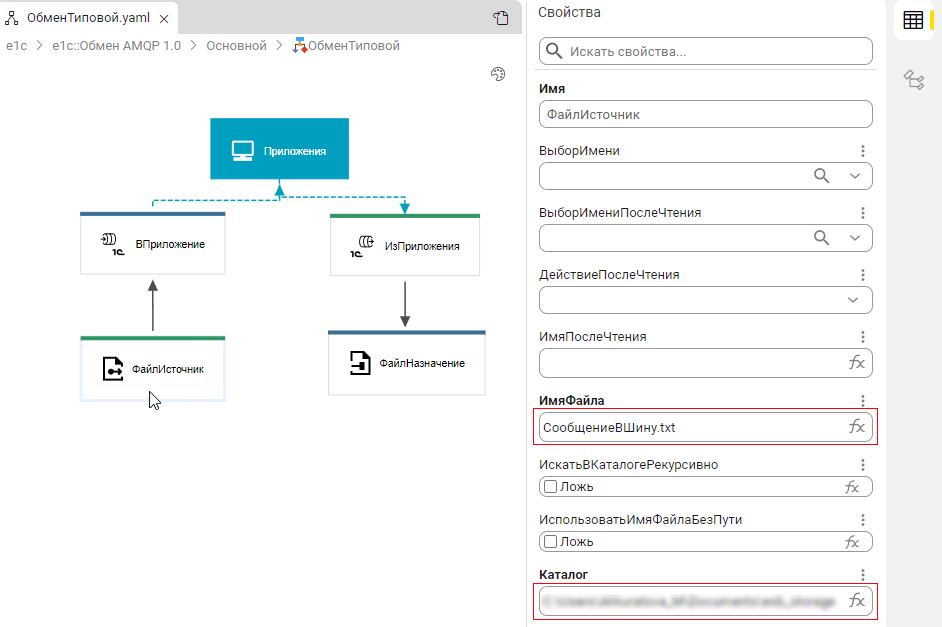The height and width of the screenshot is (627, 942).
Task: Select the ОбменТиповой.yaml tab
Action: click(88, 18)
